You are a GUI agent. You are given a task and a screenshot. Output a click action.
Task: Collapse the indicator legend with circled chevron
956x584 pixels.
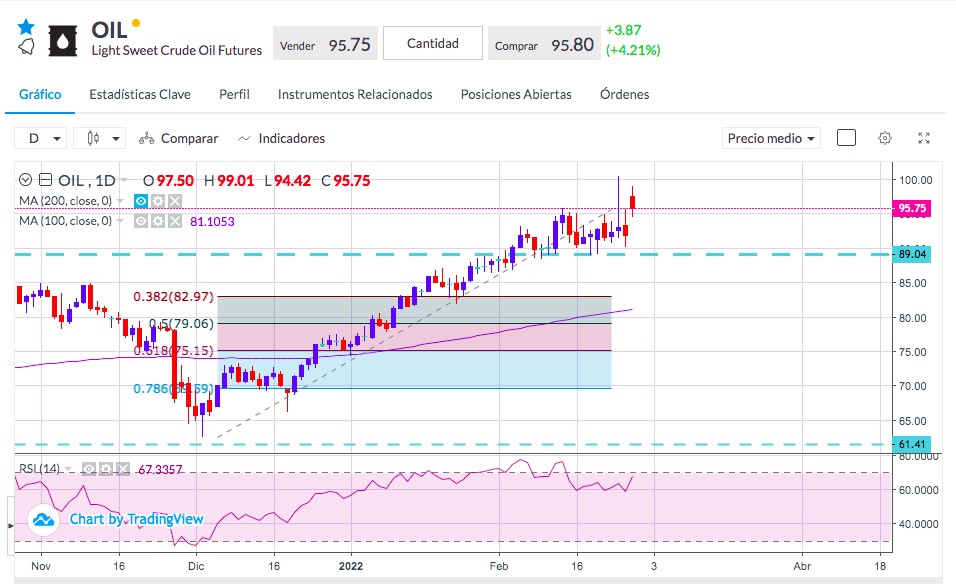pyautogui.click(x=25, y=180)
